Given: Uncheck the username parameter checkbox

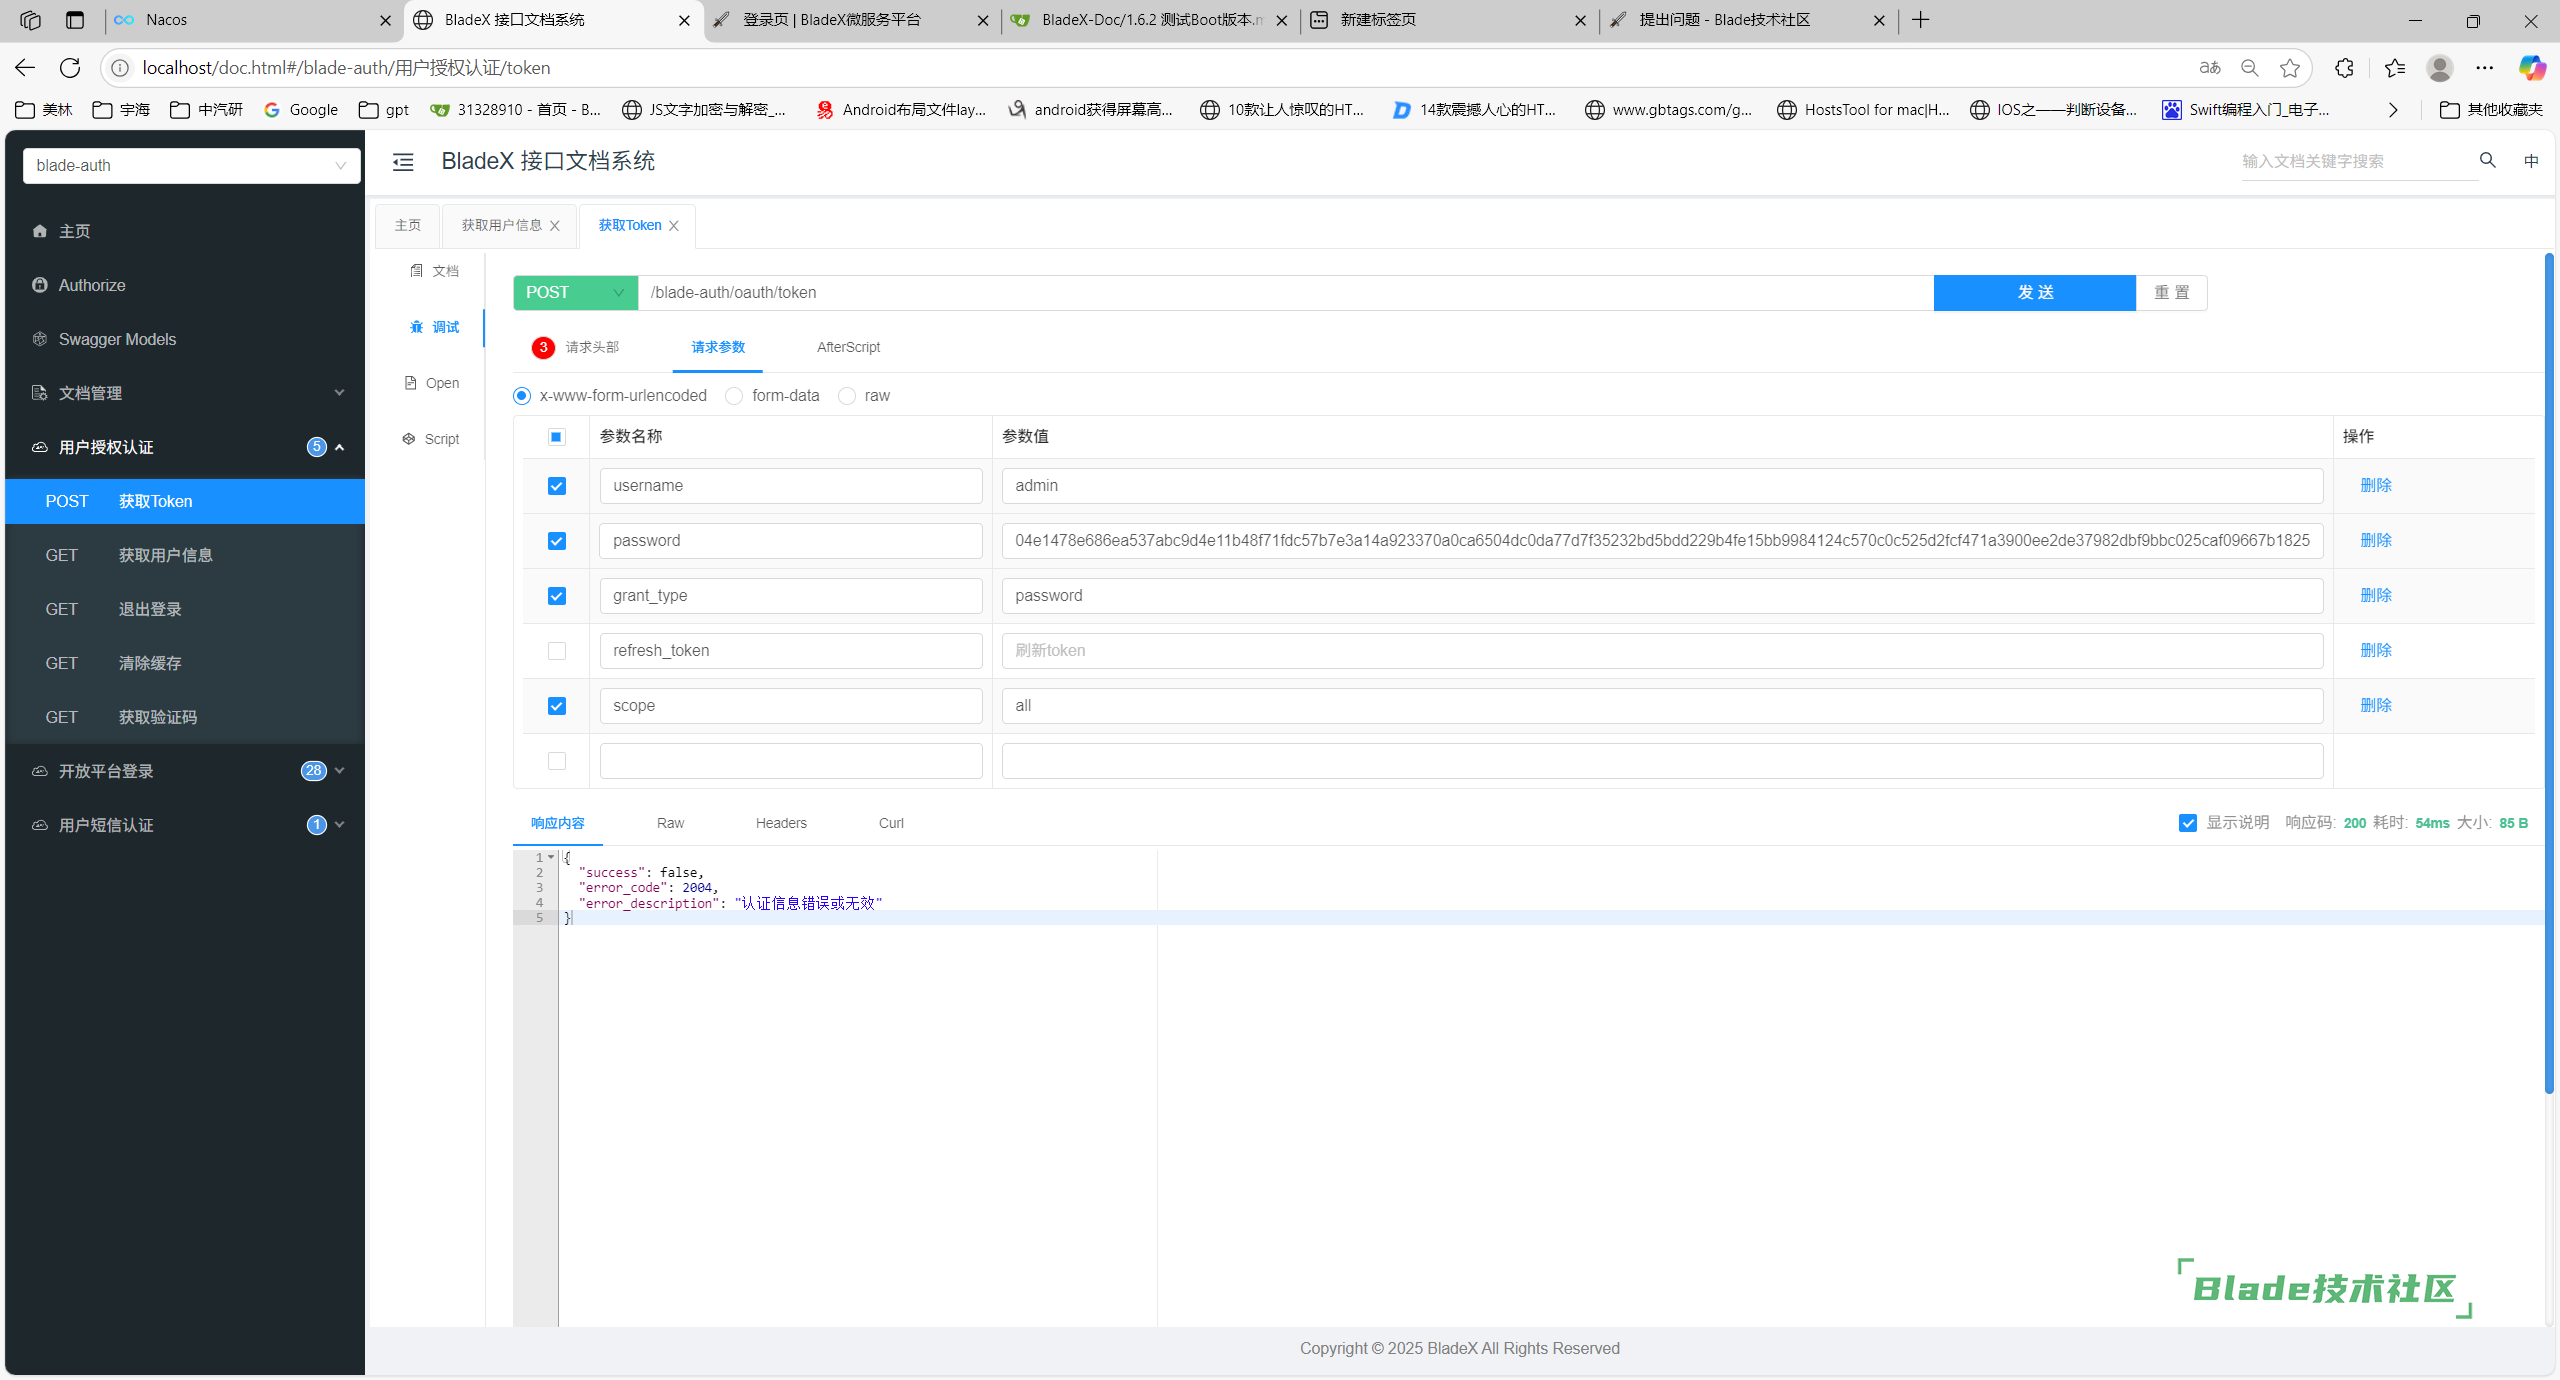Looking at the screenshot, I should pyautogui.click(x=557, y=486).
